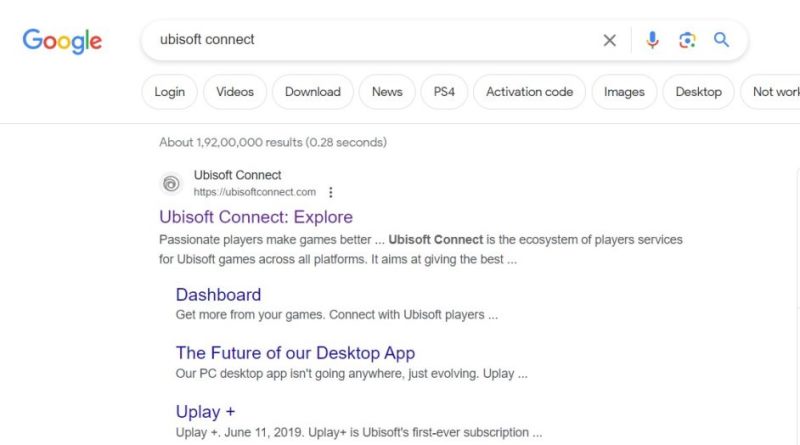The width and height of the screenshot is (800, 445).
Task: Open 'The Future of our Desktop App' link
Action: (295, 353)
